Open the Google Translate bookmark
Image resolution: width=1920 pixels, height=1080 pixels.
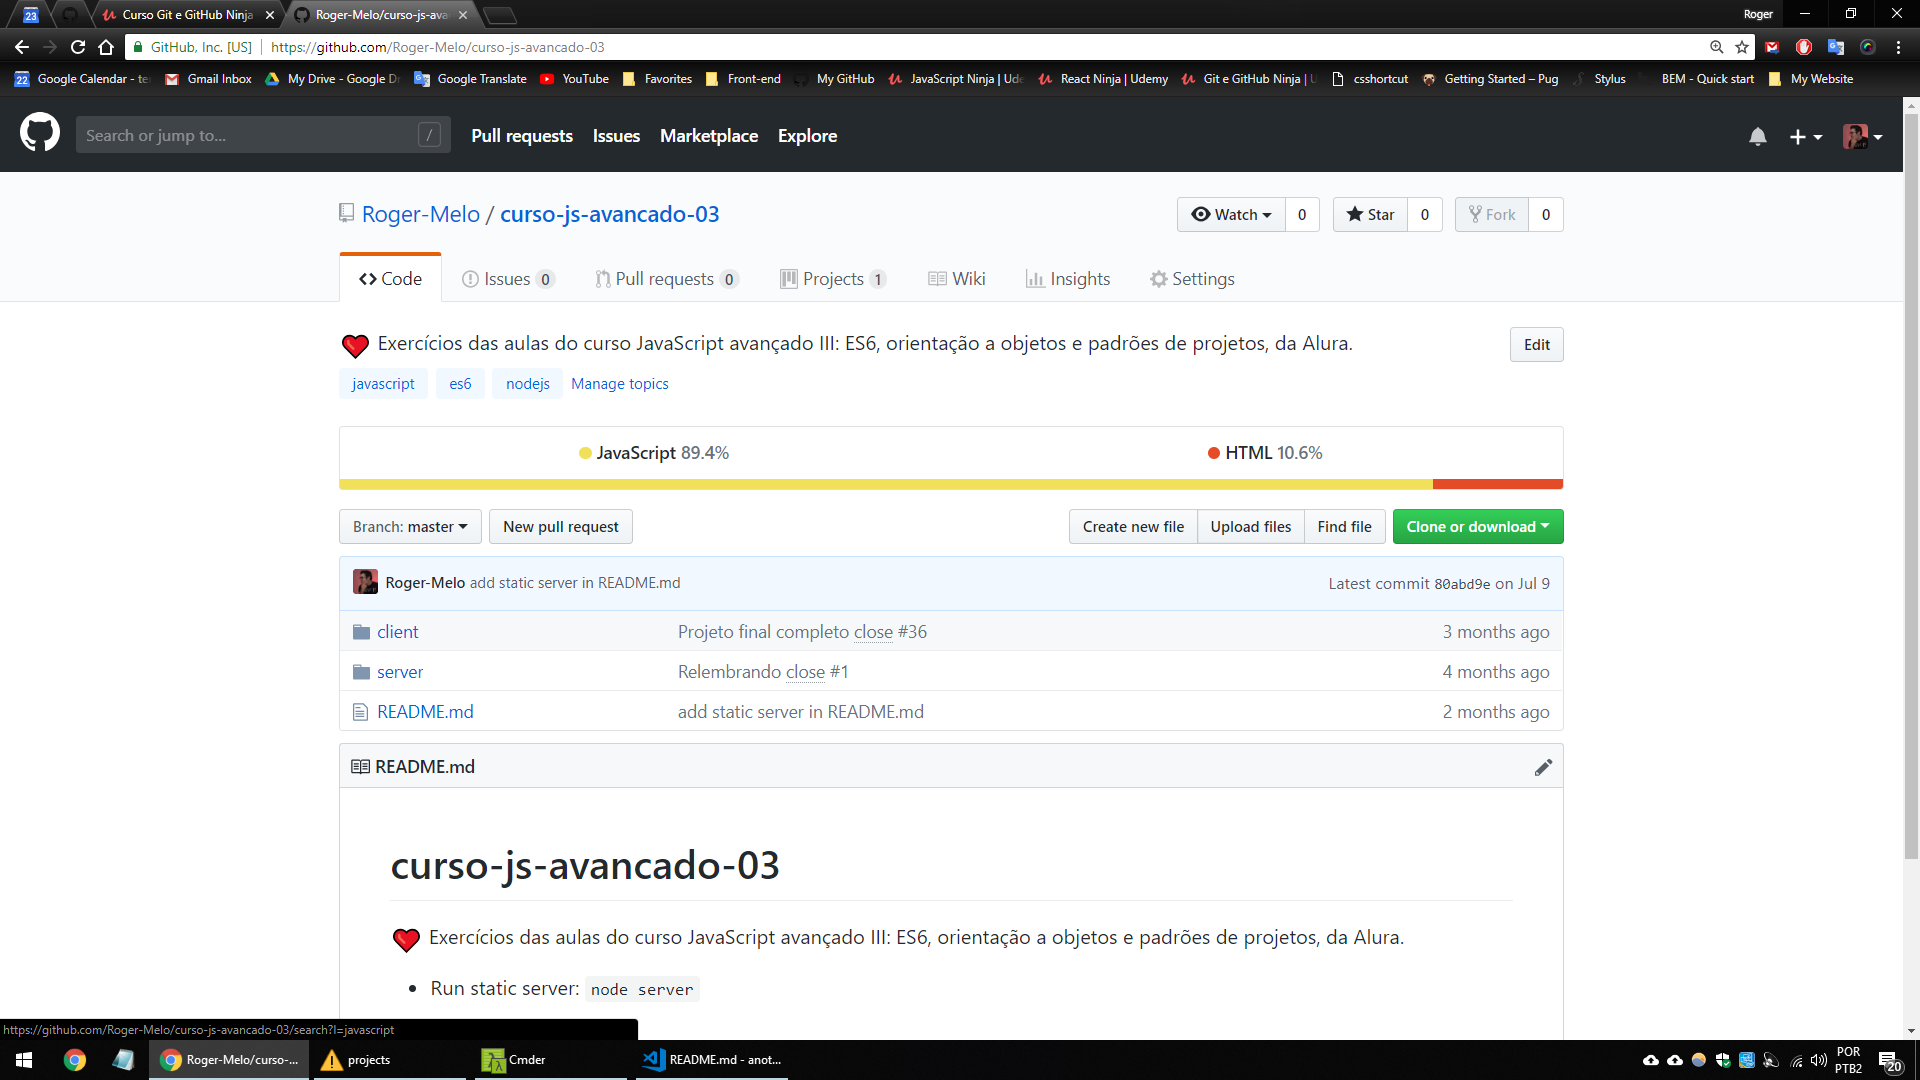tap(471, 79)
